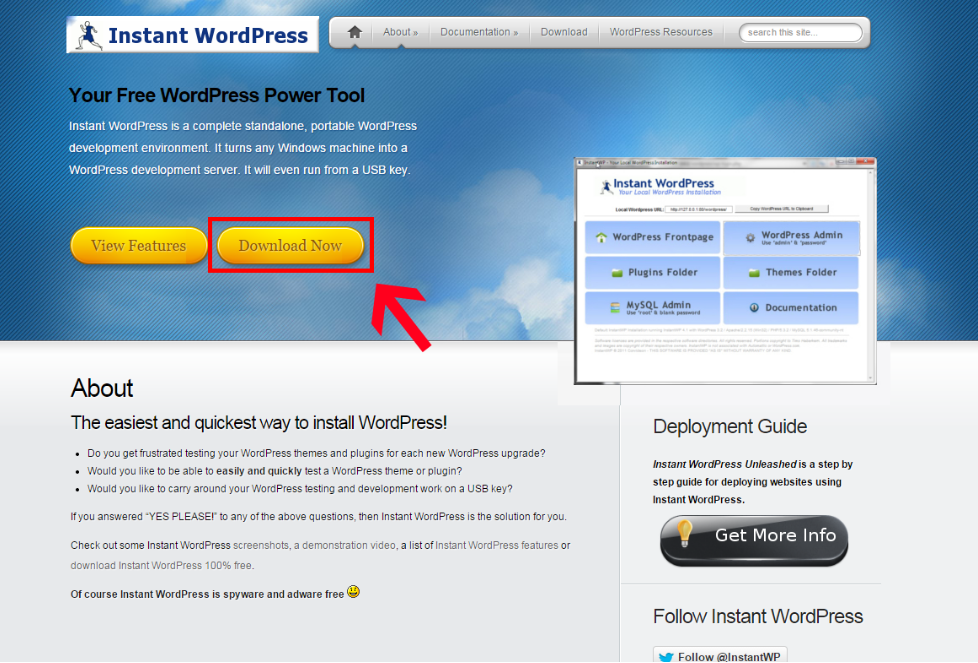Click the View Features button
This screenshot has height=663, width=978.
point(138,245)
